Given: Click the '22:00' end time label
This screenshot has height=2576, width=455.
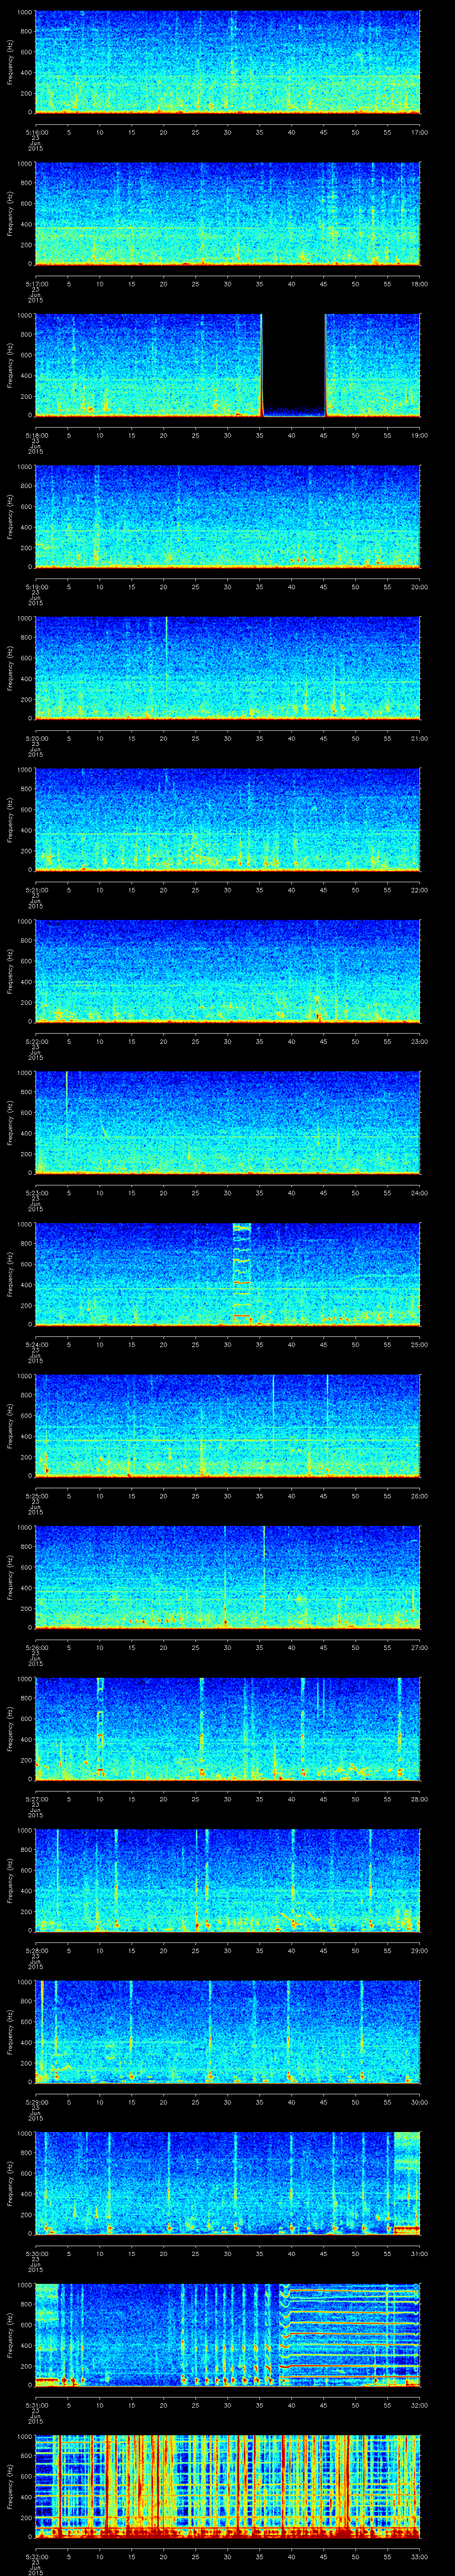Looking at the screenshot, I should pyautogui.click(x=419, y=890).
